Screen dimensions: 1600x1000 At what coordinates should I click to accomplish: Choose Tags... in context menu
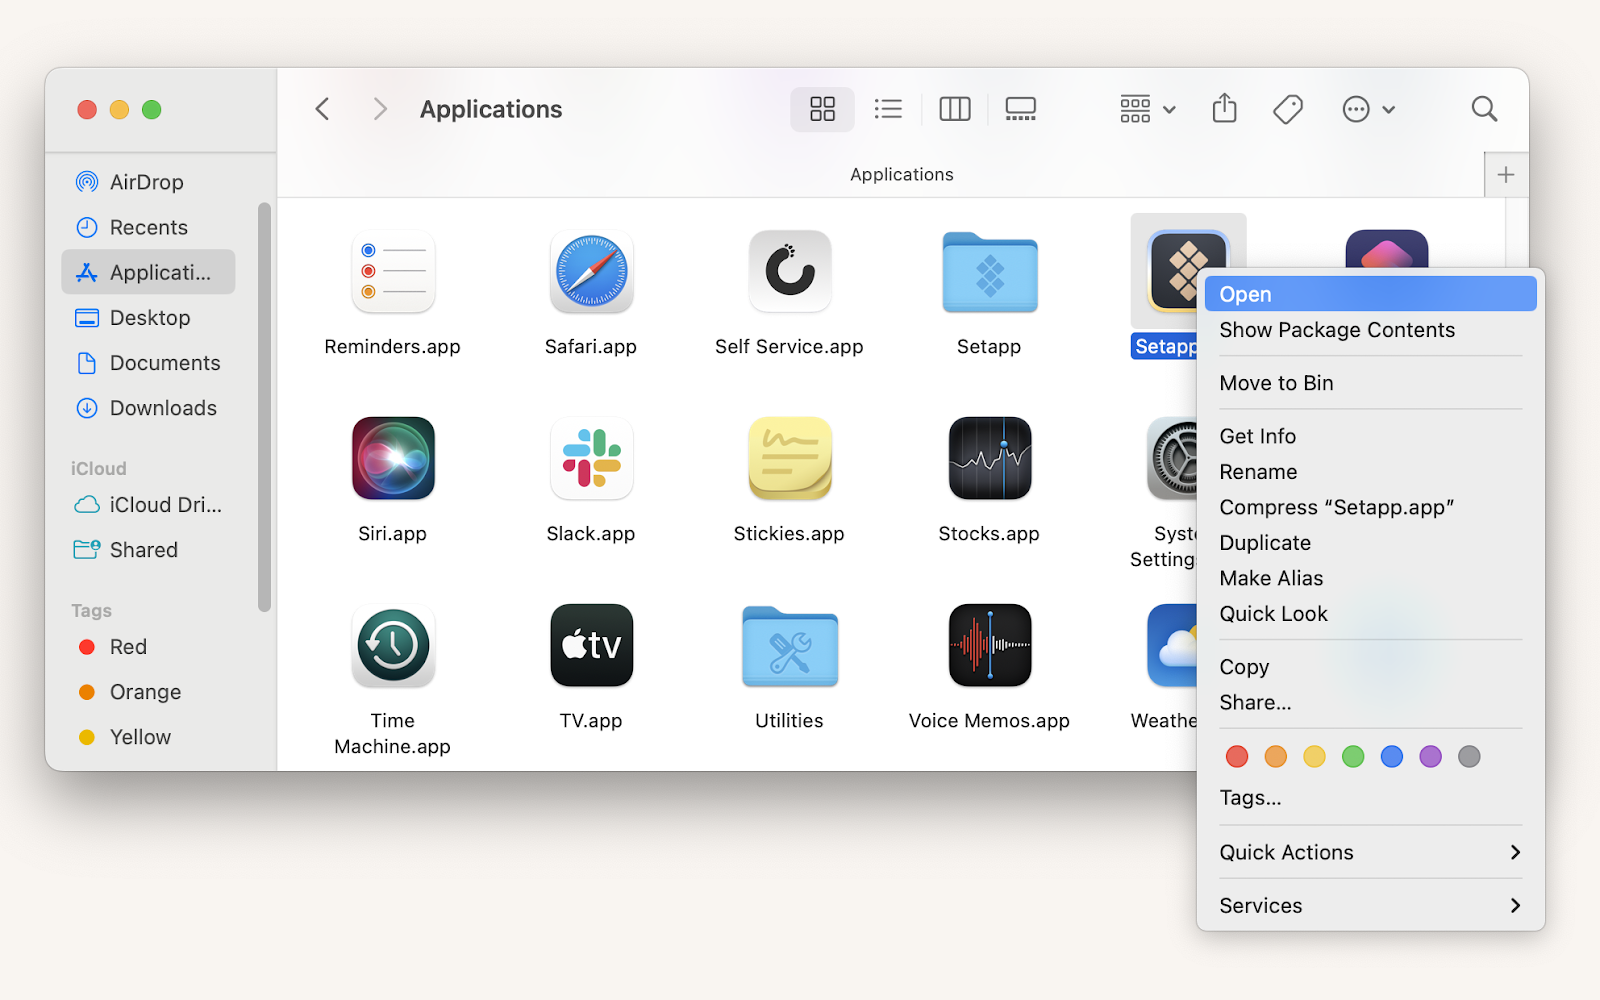1370,798
